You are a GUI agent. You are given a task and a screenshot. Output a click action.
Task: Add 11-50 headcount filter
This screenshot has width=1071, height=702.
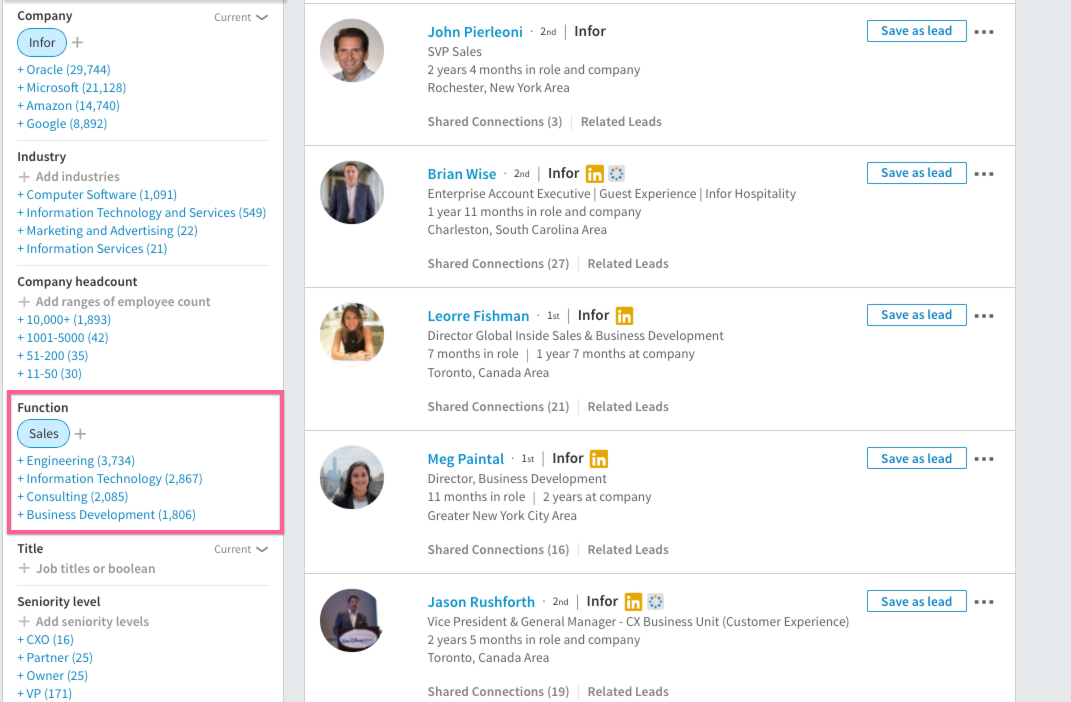(49, 374)
